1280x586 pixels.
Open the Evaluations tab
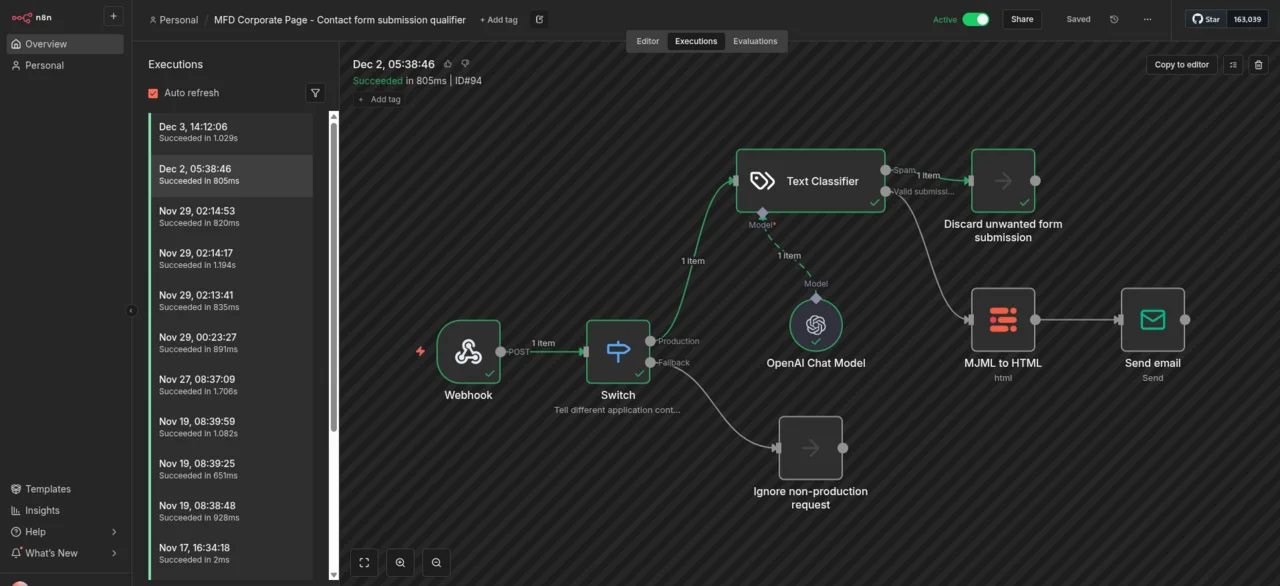tap(755, 41)
